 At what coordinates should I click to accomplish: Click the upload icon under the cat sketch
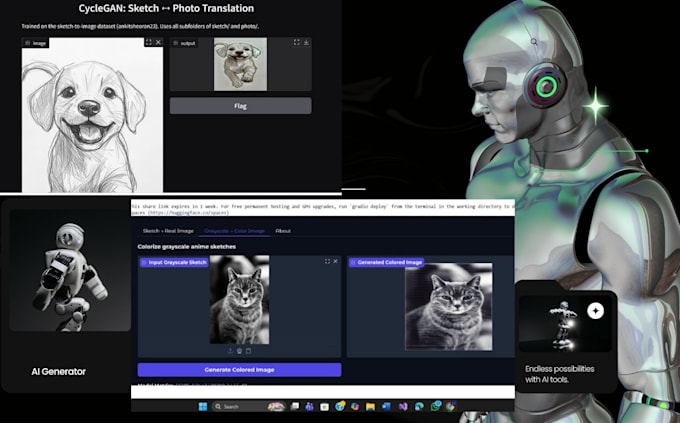[x=230, y=351]
